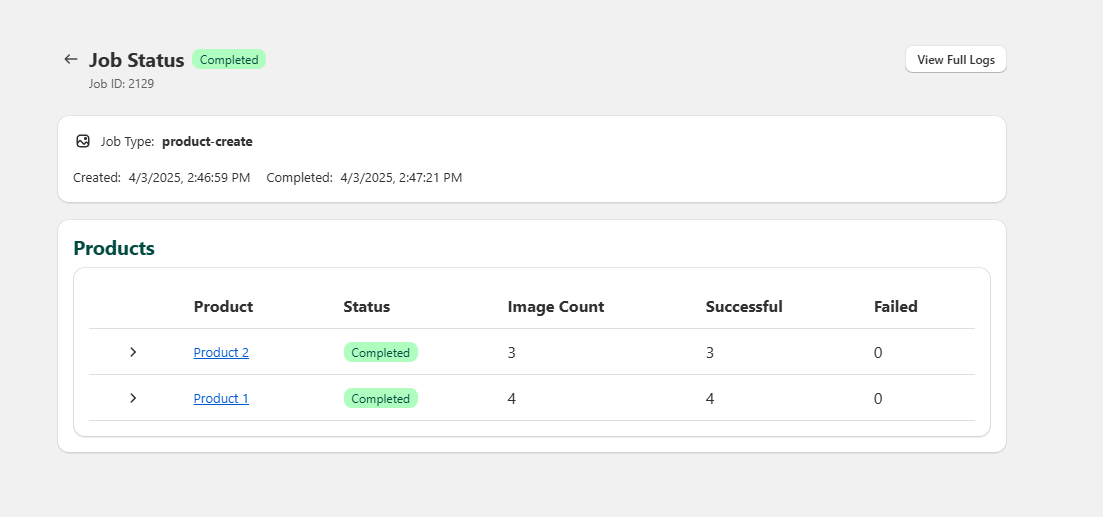Click the image icon beside Job Type
The height and width of the screenshot is (517, 1103).
[x=83, y=141]
